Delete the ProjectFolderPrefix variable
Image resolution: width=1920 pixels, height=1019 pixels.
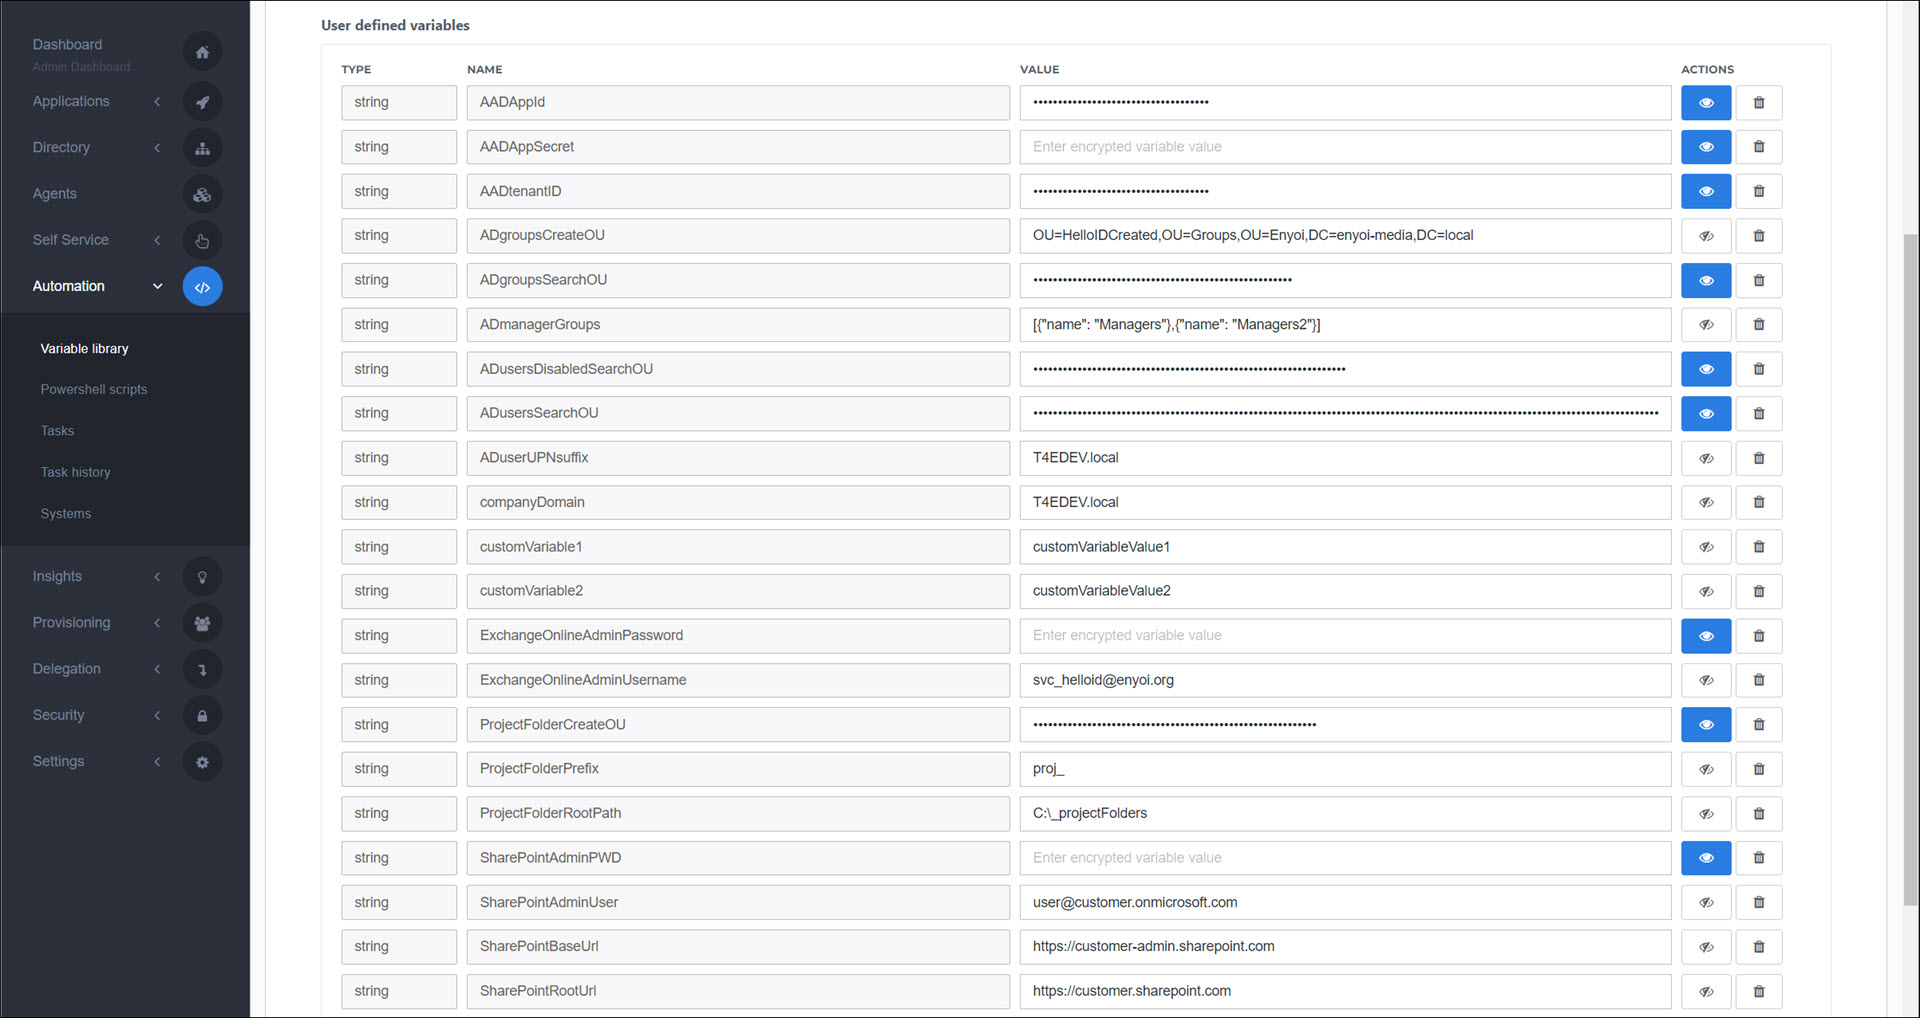point(1759,769)
